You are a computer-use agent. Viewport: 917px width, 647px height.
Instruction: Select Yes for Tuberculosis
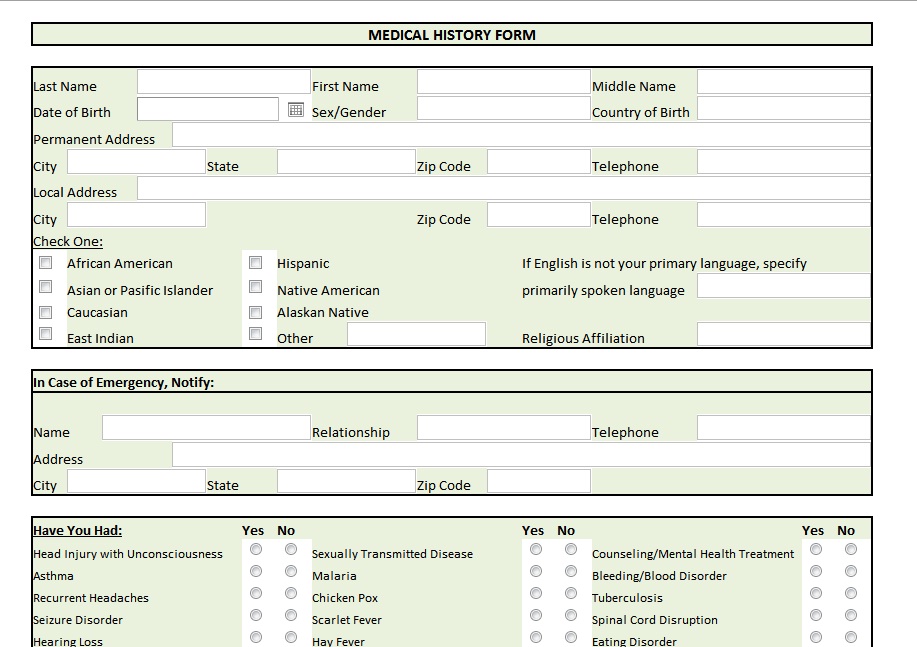tap(816, 593)
